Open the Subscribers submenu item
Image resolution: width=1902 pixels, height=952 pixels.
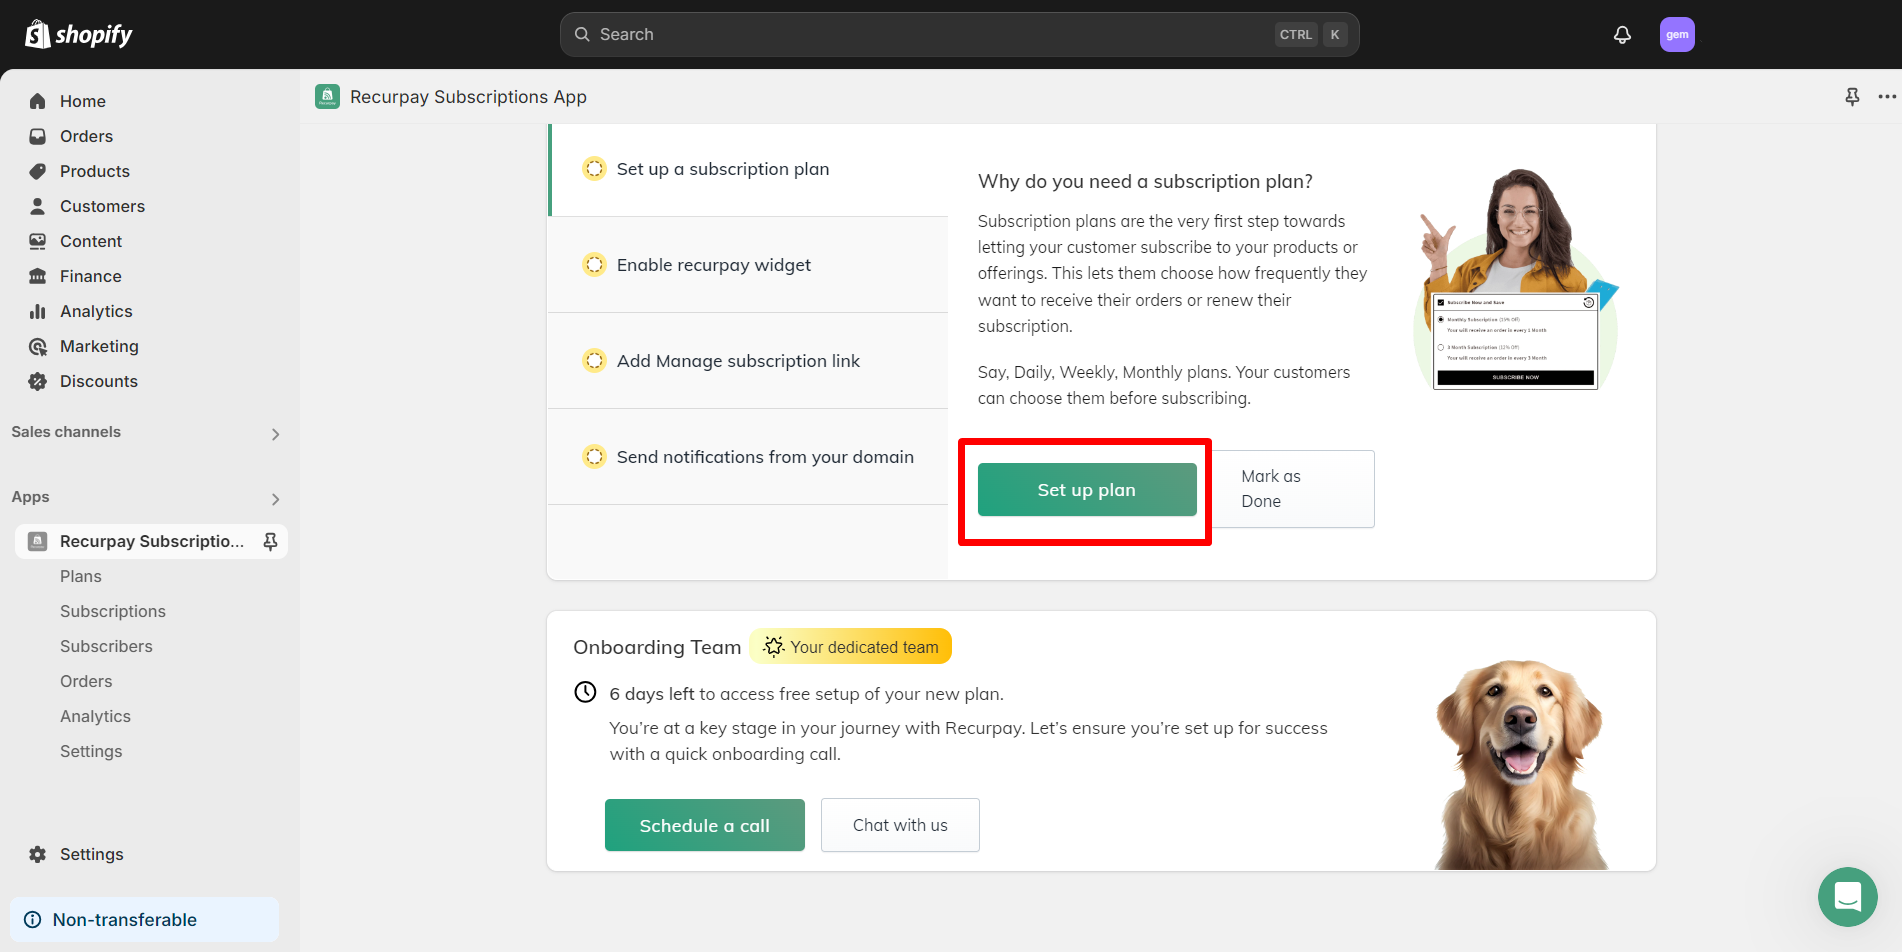coord(106,646)
